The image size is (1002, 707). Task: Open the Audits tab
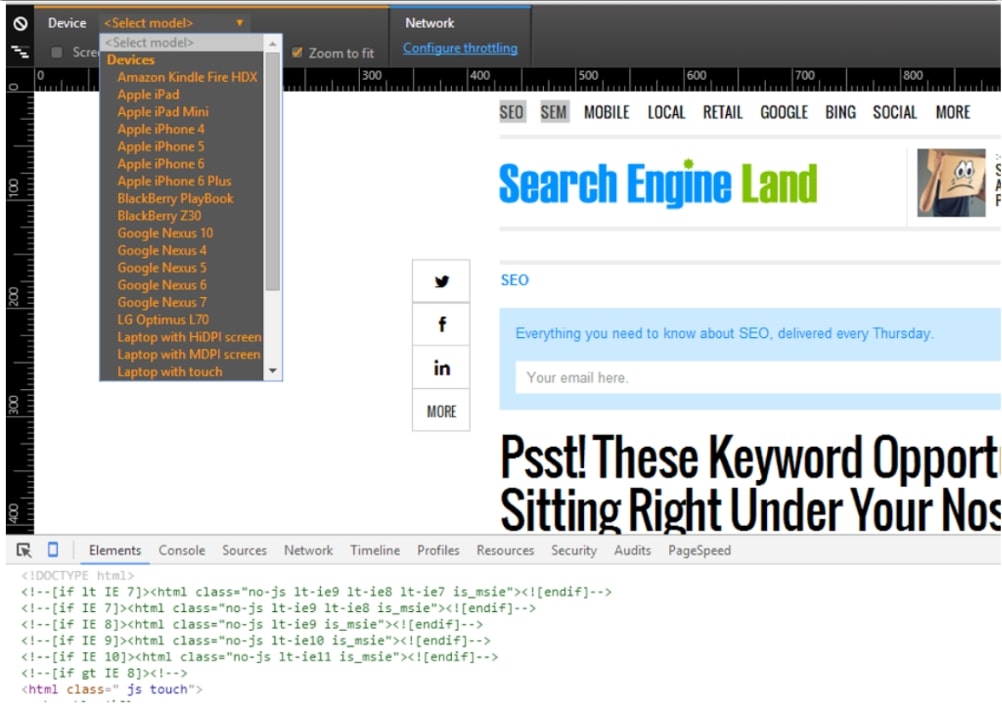(x=632, y=550)
